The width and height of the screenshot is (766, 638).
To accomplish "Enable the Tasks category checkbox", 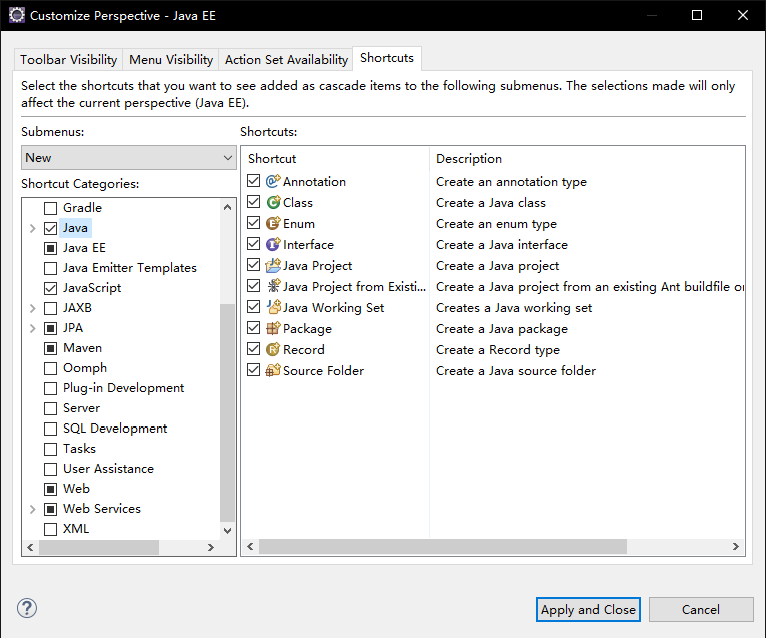I will 50,449.
